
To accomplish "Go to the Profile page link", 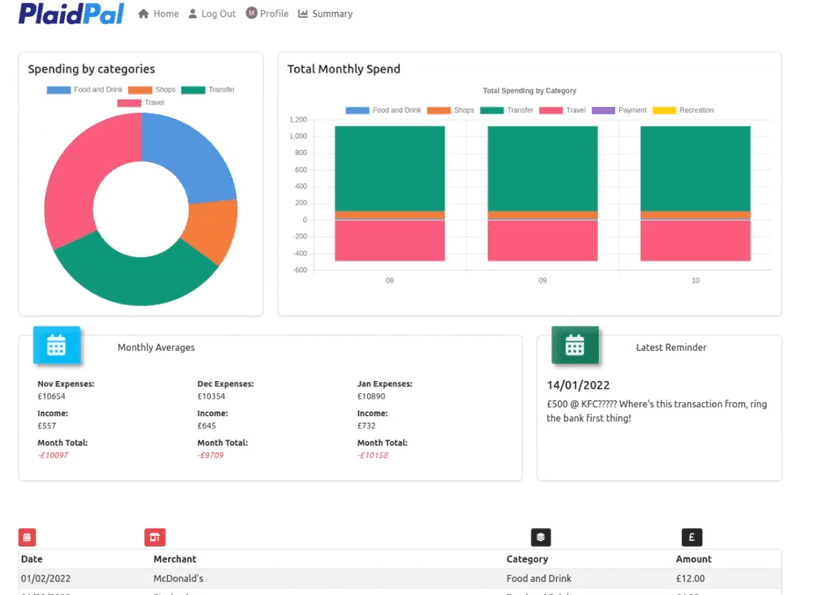I will tap(273, 14).
